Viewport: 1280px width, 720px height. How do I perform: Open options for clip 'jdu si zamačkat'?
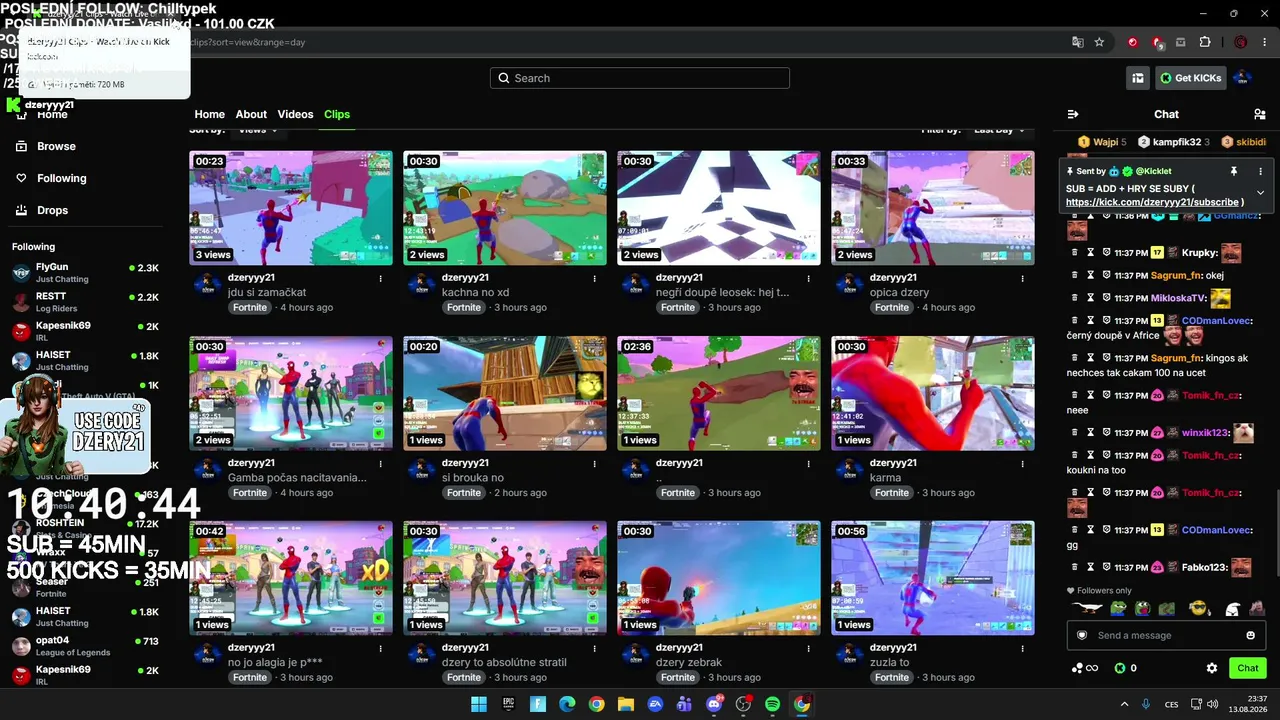[x=380, y=278]
